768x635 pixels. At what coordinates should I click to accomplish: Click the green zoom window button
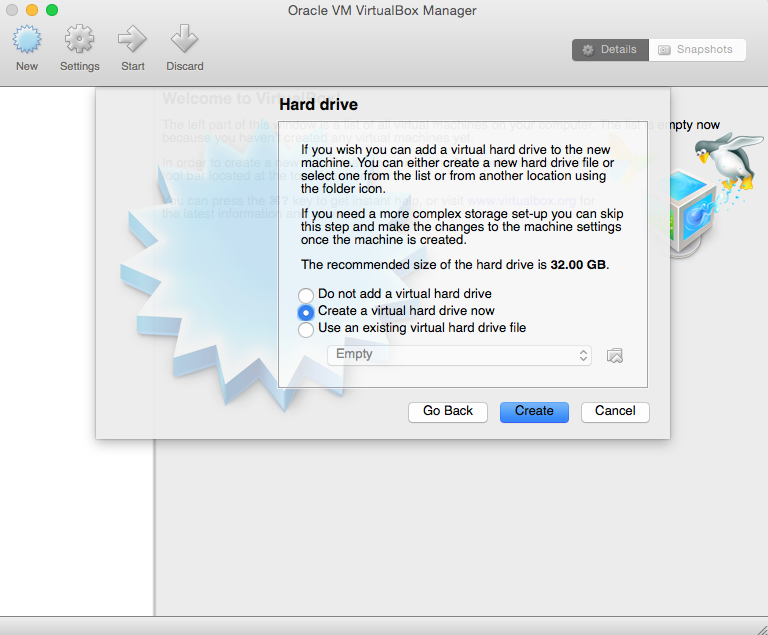(52, 10)
